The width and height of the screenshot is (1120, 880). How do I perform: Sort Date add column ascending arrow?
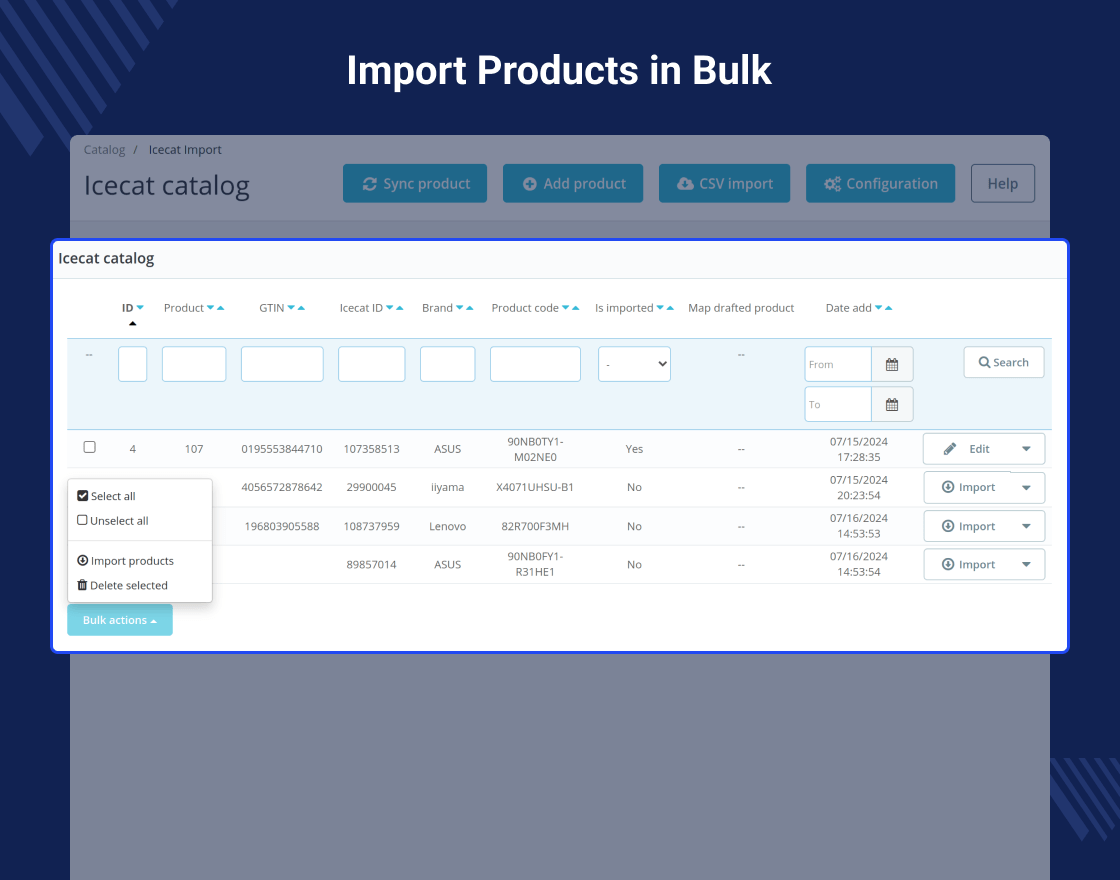(889, 308)
